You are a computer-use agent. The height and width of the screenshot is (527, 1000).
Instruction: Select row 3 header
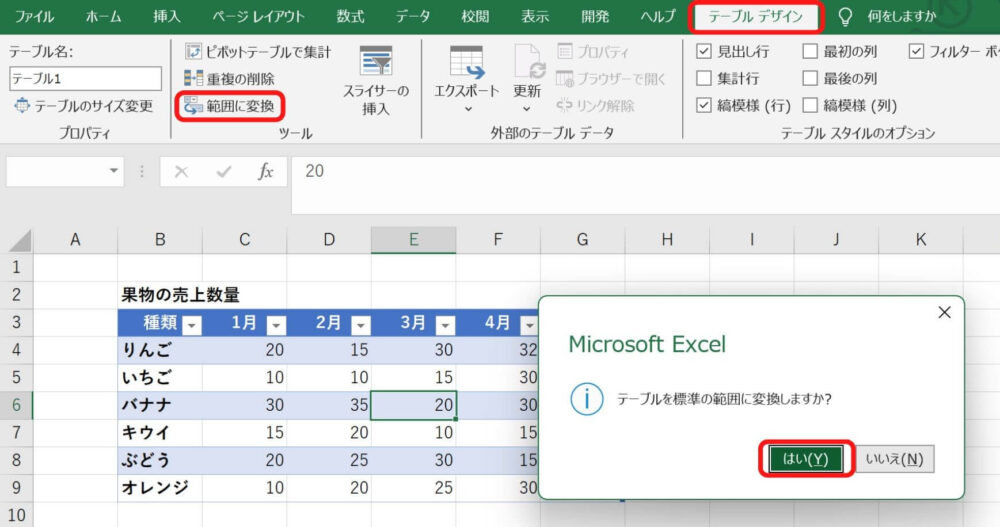17,322
